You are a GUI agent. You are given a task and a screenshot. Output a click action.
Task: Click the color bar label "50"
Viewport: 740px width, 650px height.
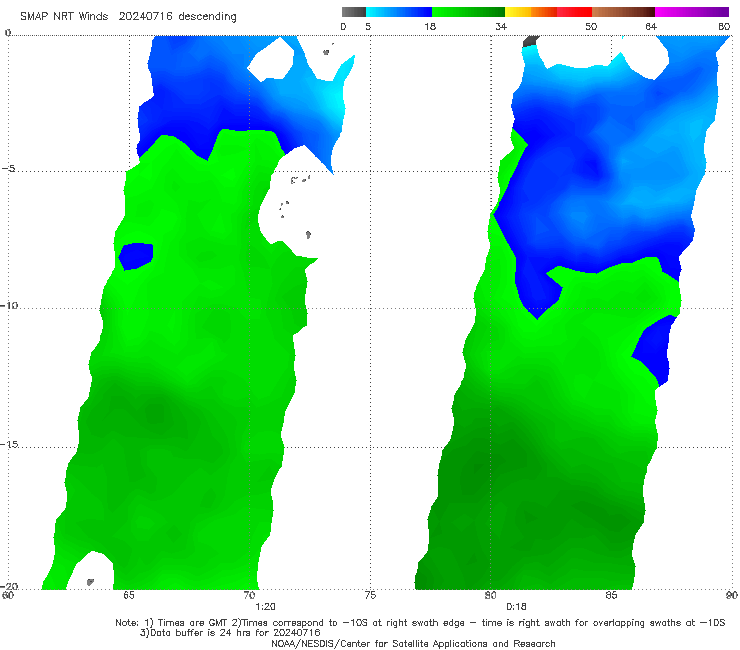(x=591, y=27)
